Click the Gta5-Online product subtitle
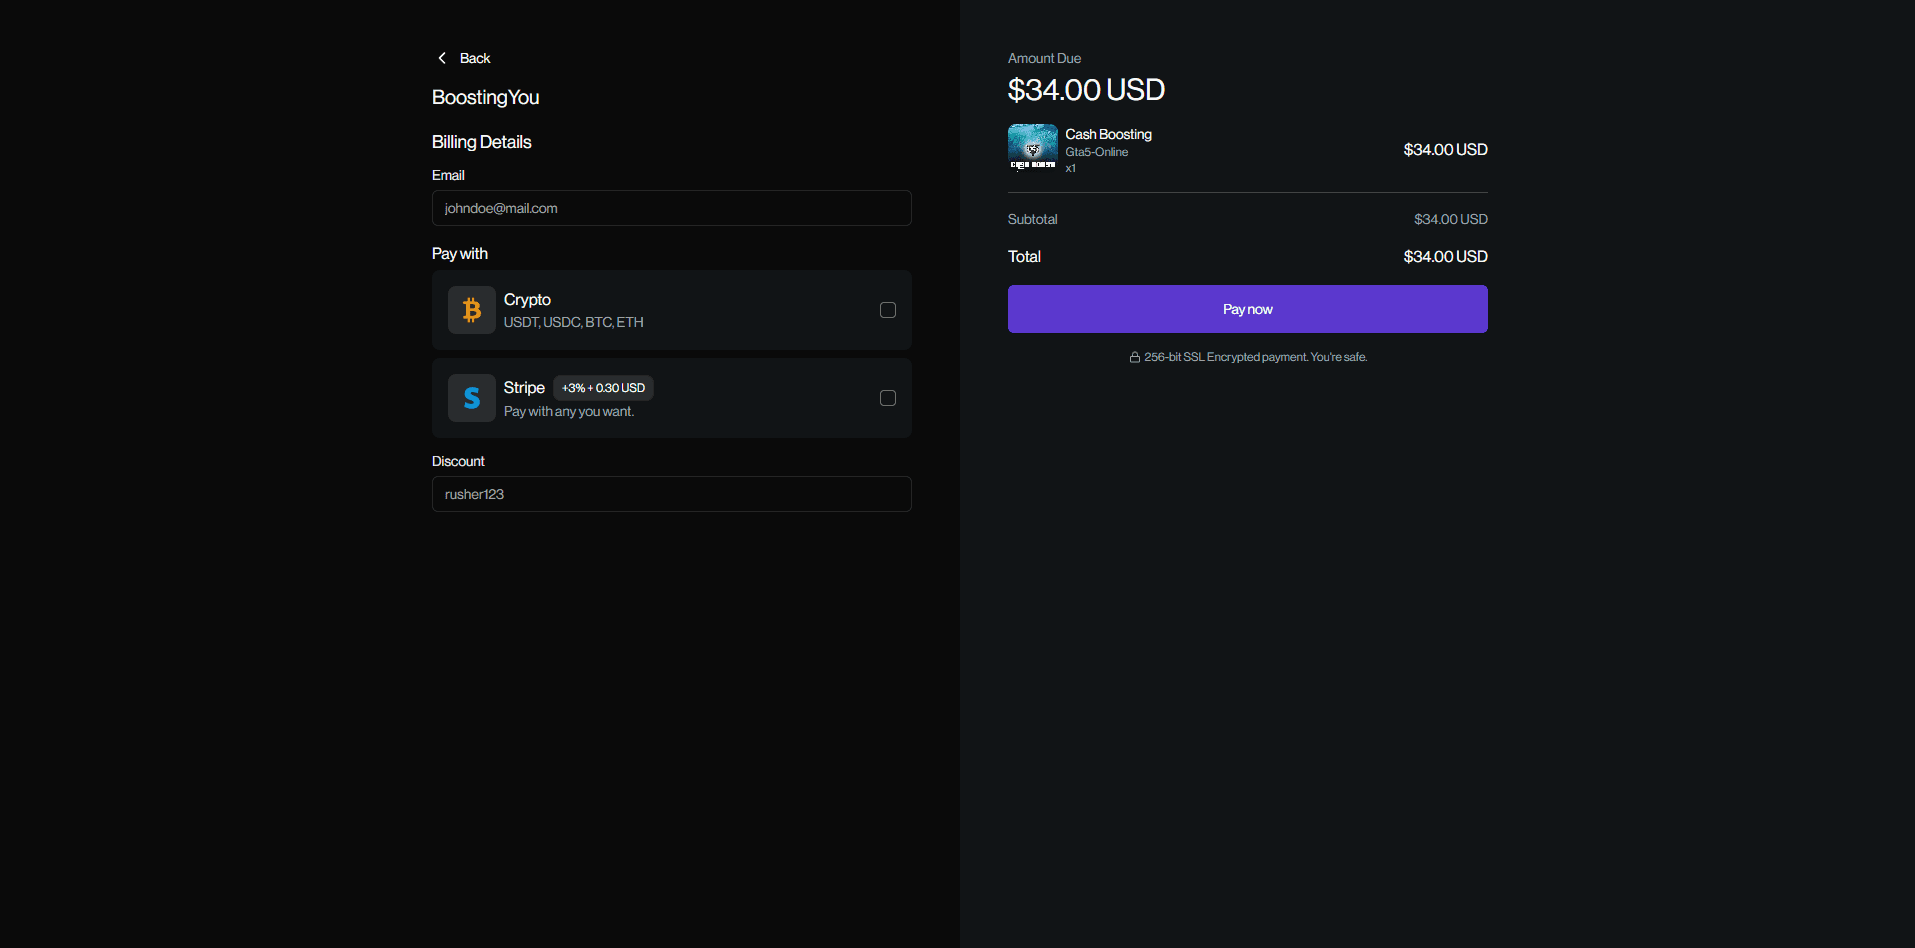This screenshot has height=948, width=1915. tap(1097, 152)
